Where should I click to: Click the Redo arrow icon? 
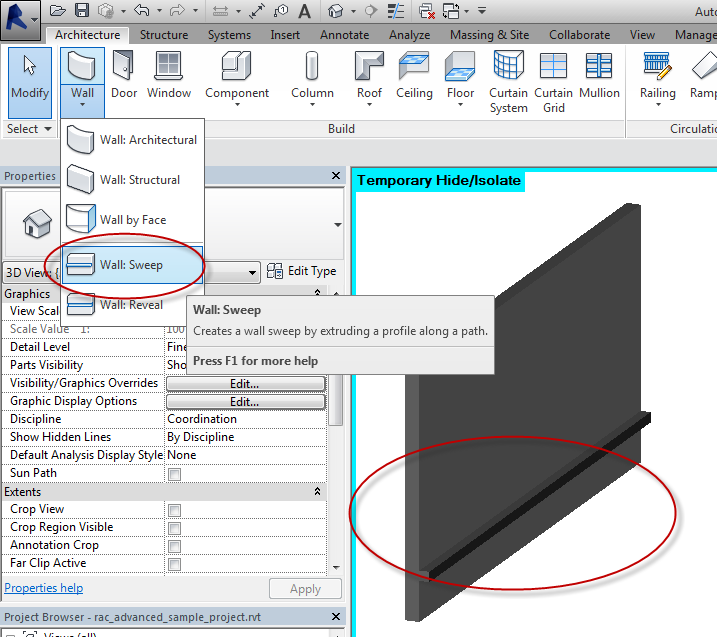click(177, 10)
